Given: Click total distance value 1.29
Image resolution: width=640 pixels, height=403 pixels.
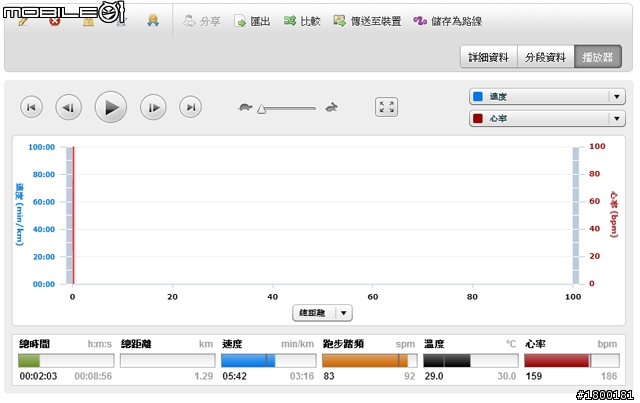Looking at the screenshot, I should coord(204,376).
